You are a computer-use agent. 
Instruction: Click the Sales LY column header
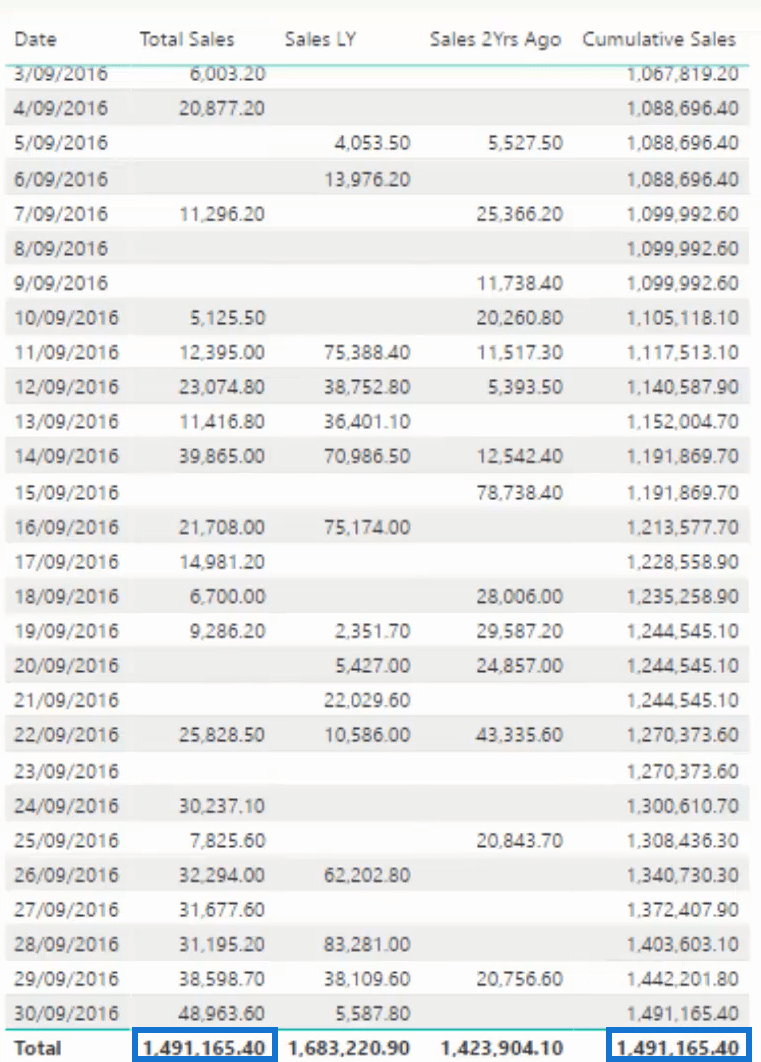tap(320, 39)
